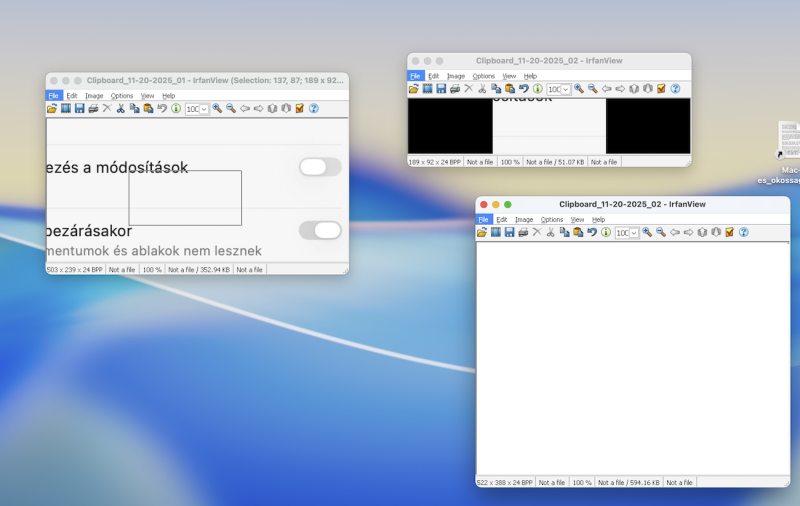
Task: Click Cut scissors in front Clipboard_02 window
Action: (x=551, y=232)
